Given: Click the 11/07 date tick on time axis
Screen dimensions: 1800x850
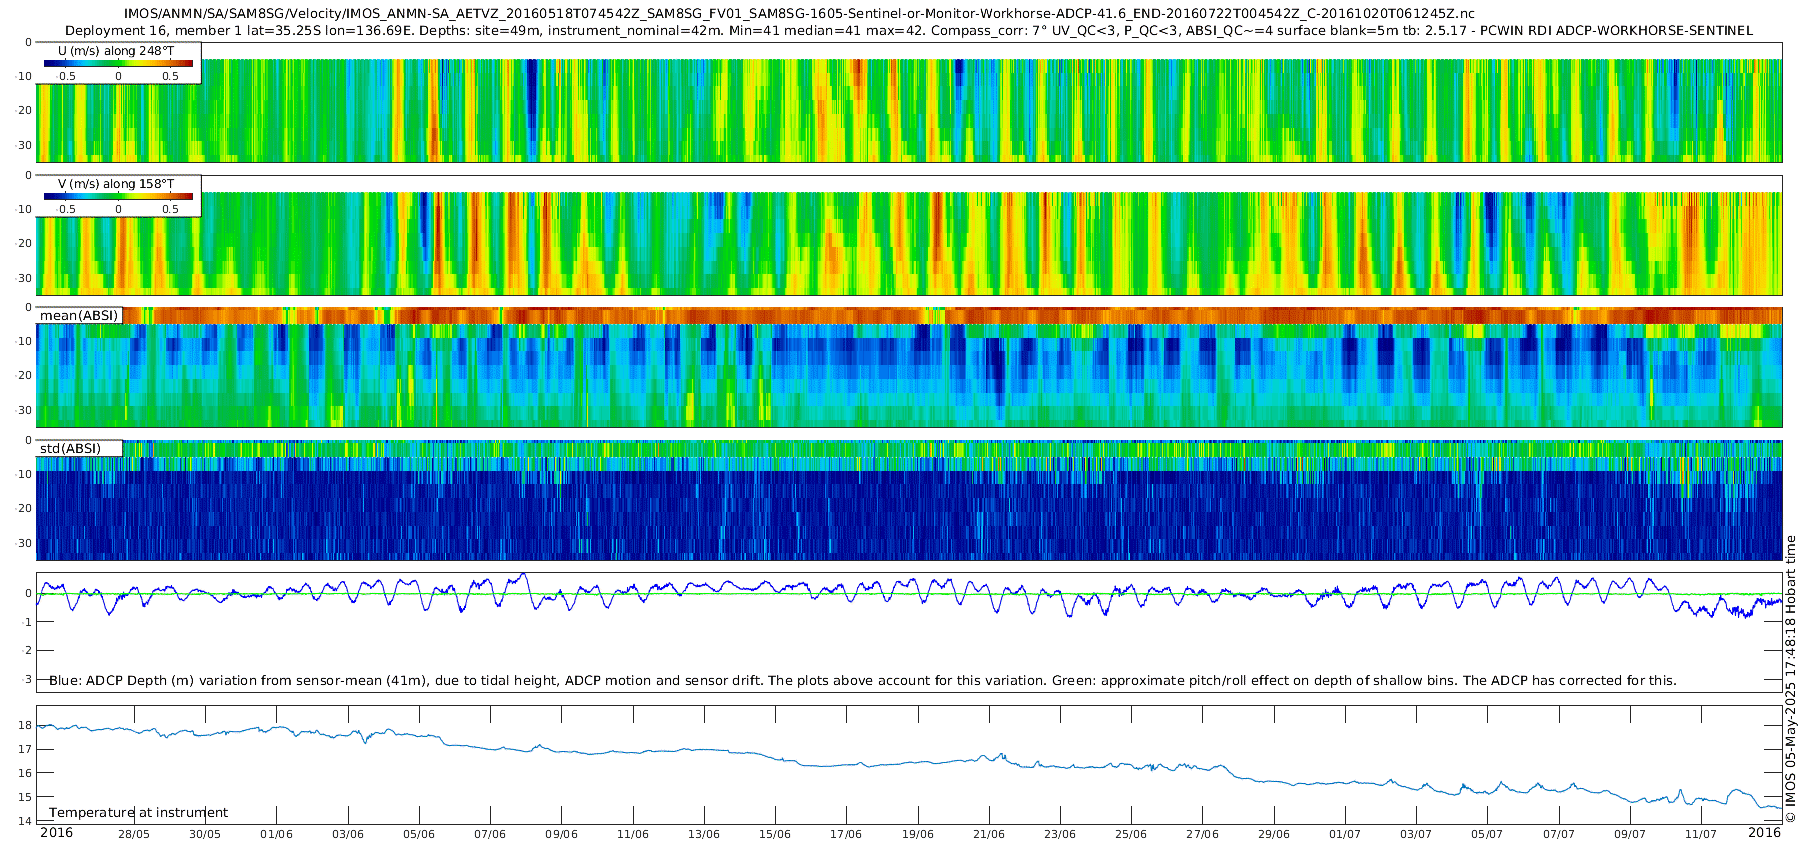Looking at the screenshot, I should point(1700,834).
